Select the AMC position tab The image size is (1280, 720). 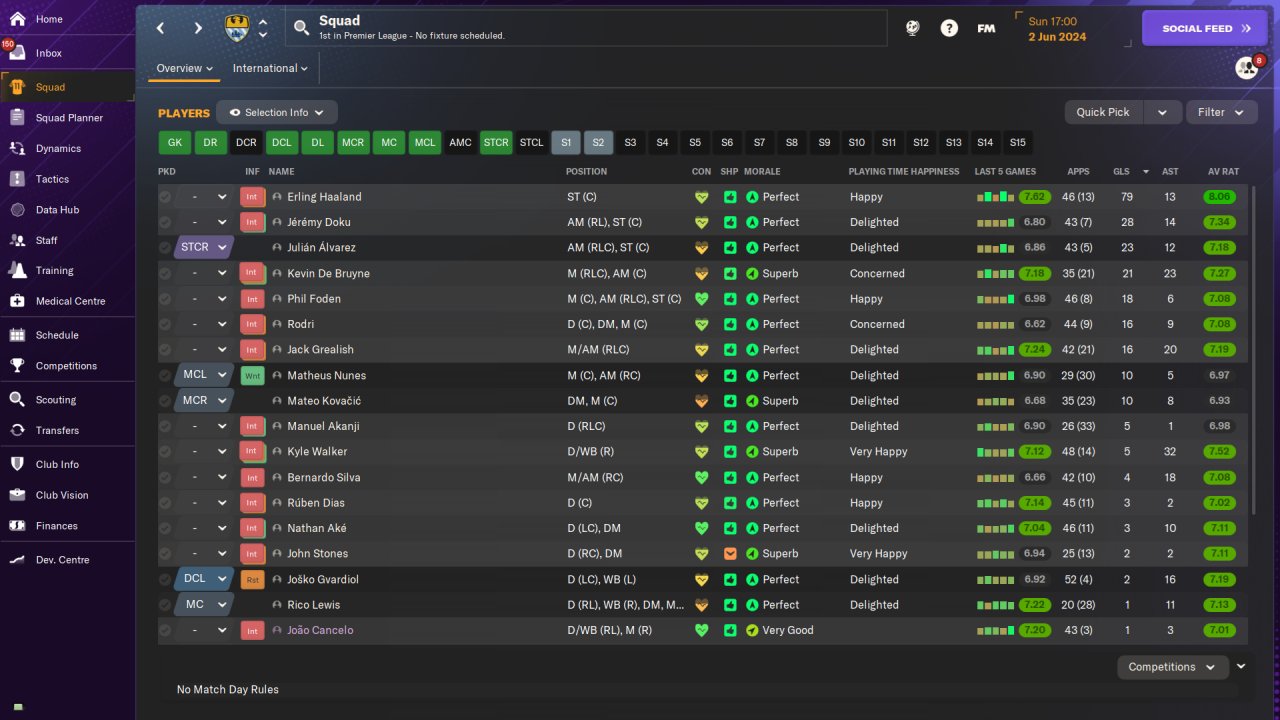pos(460,143)
